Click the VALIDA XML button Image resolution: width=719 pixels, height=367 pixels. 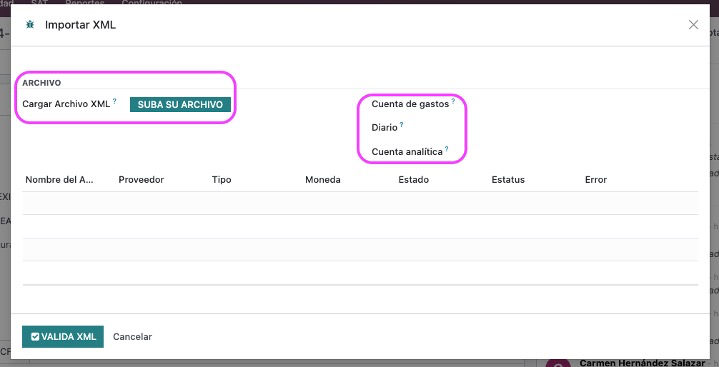[x=63, y=337]
